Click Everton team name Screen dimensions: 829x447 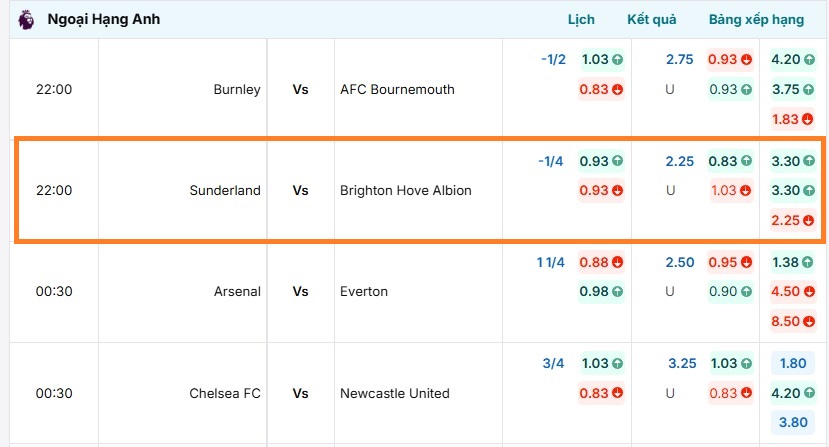pos(364,291)
